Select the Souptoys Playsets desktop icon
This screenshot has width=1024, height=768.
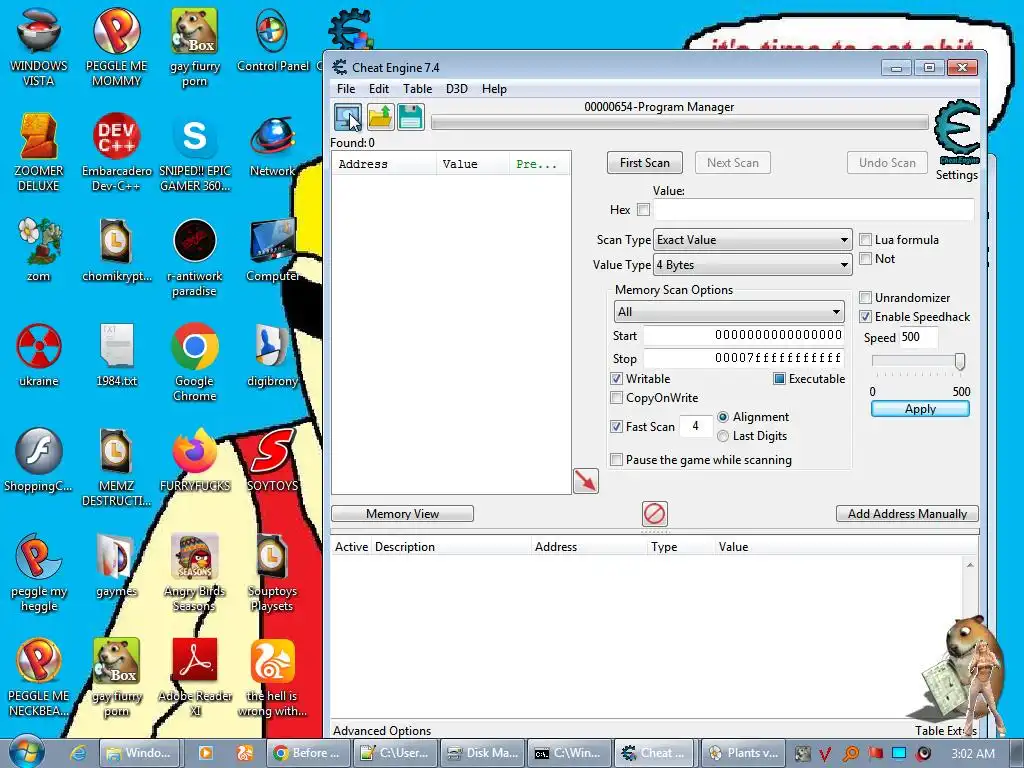[273, 573]
